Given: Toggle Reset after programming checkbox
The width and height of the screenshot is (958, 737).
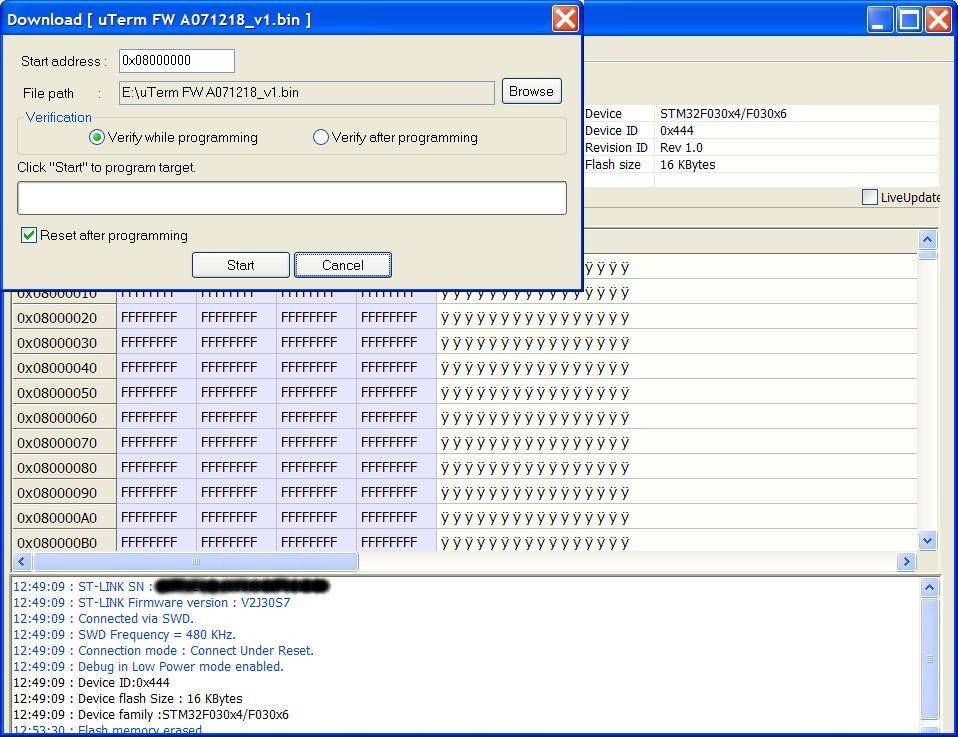Looking at the screenshot, I should point(29,235).
